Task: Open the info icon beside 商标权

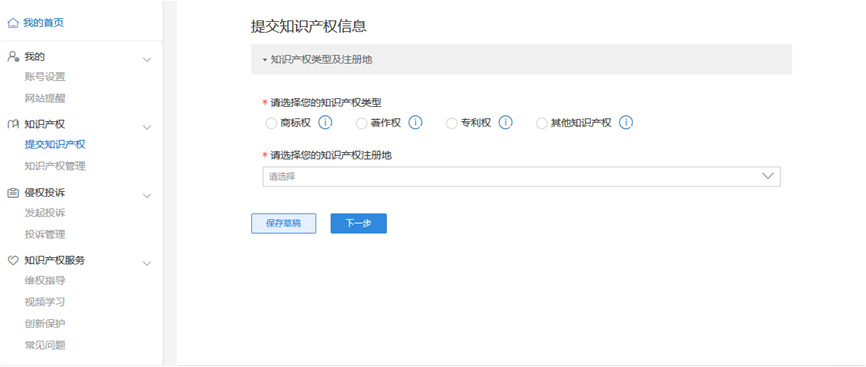Action: tap(325, 122)
